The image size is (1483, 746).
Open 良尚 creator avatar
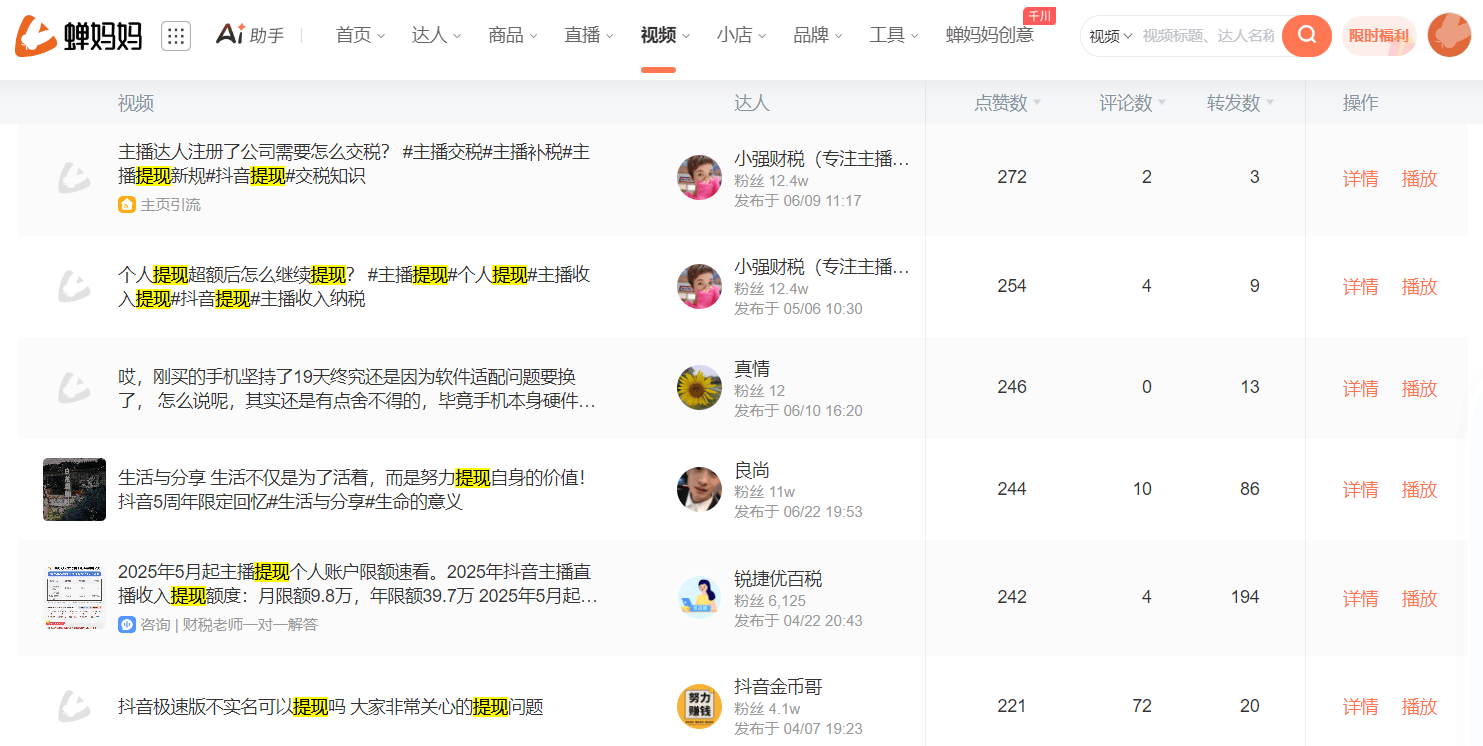(x=699, y=489)
